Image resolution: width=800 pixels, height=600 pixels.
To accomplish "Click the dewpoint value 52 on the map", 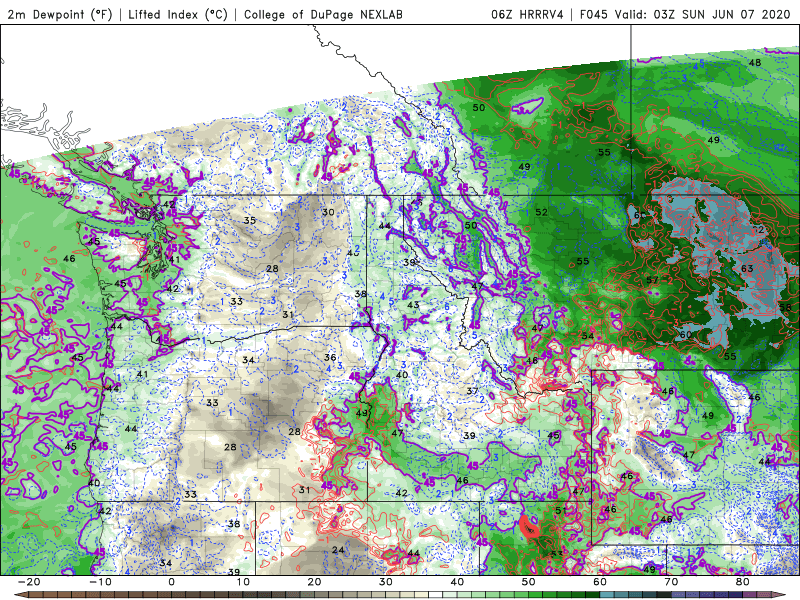I will pyautogui.click(x=541, y=212).
